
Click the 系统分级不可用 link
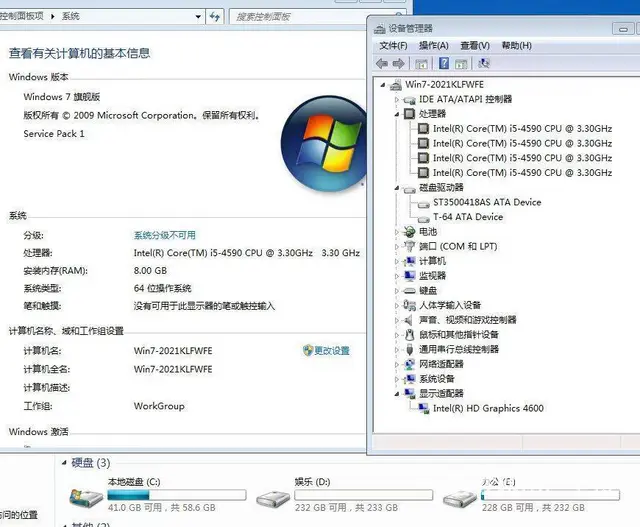165,235
